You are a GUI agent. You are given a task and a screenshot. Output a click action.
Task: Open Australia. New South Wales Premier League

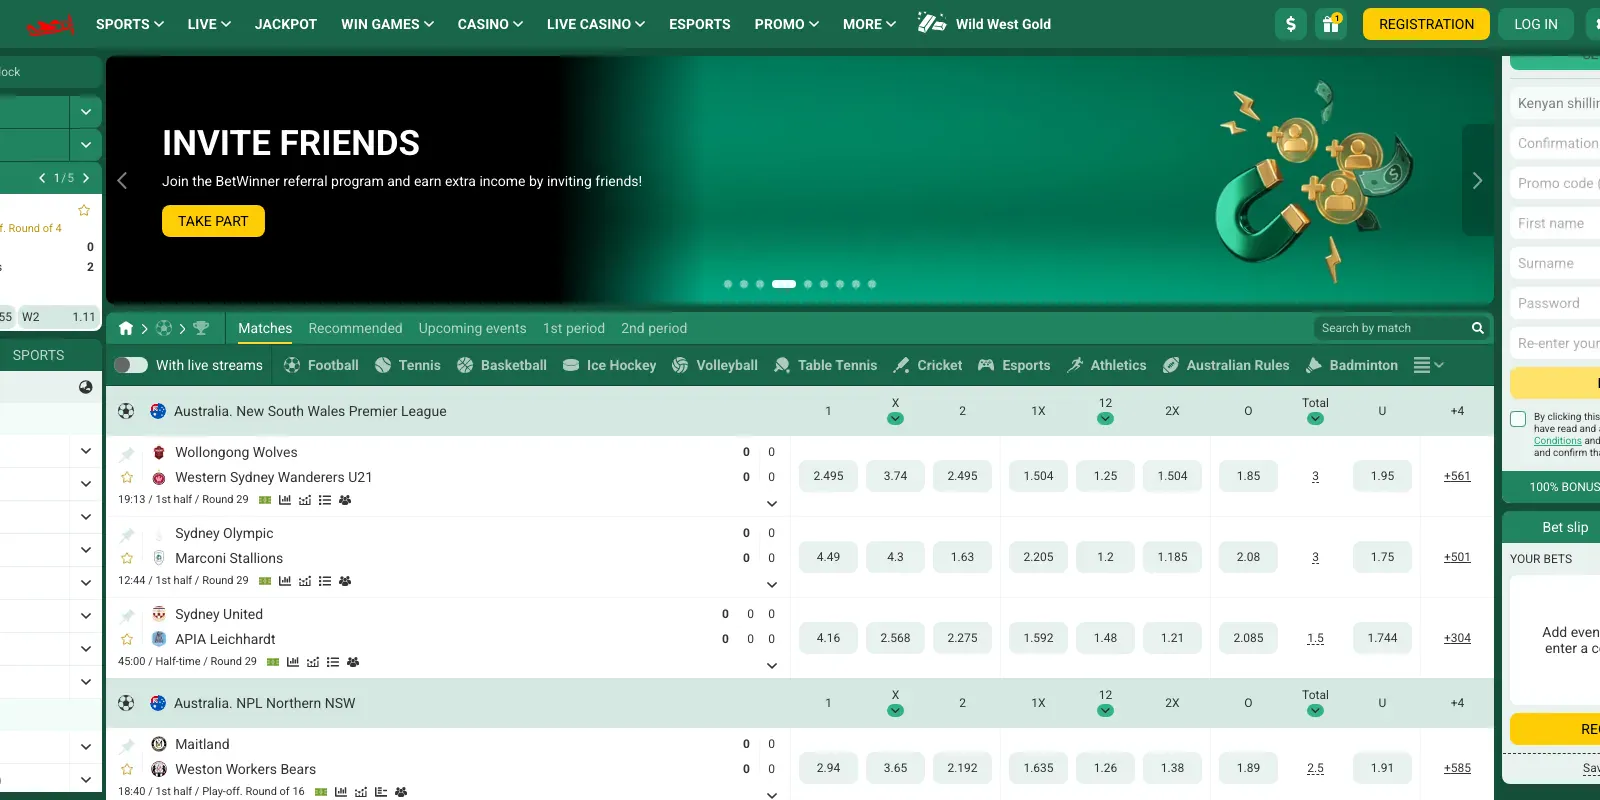(x=310, y=411)
